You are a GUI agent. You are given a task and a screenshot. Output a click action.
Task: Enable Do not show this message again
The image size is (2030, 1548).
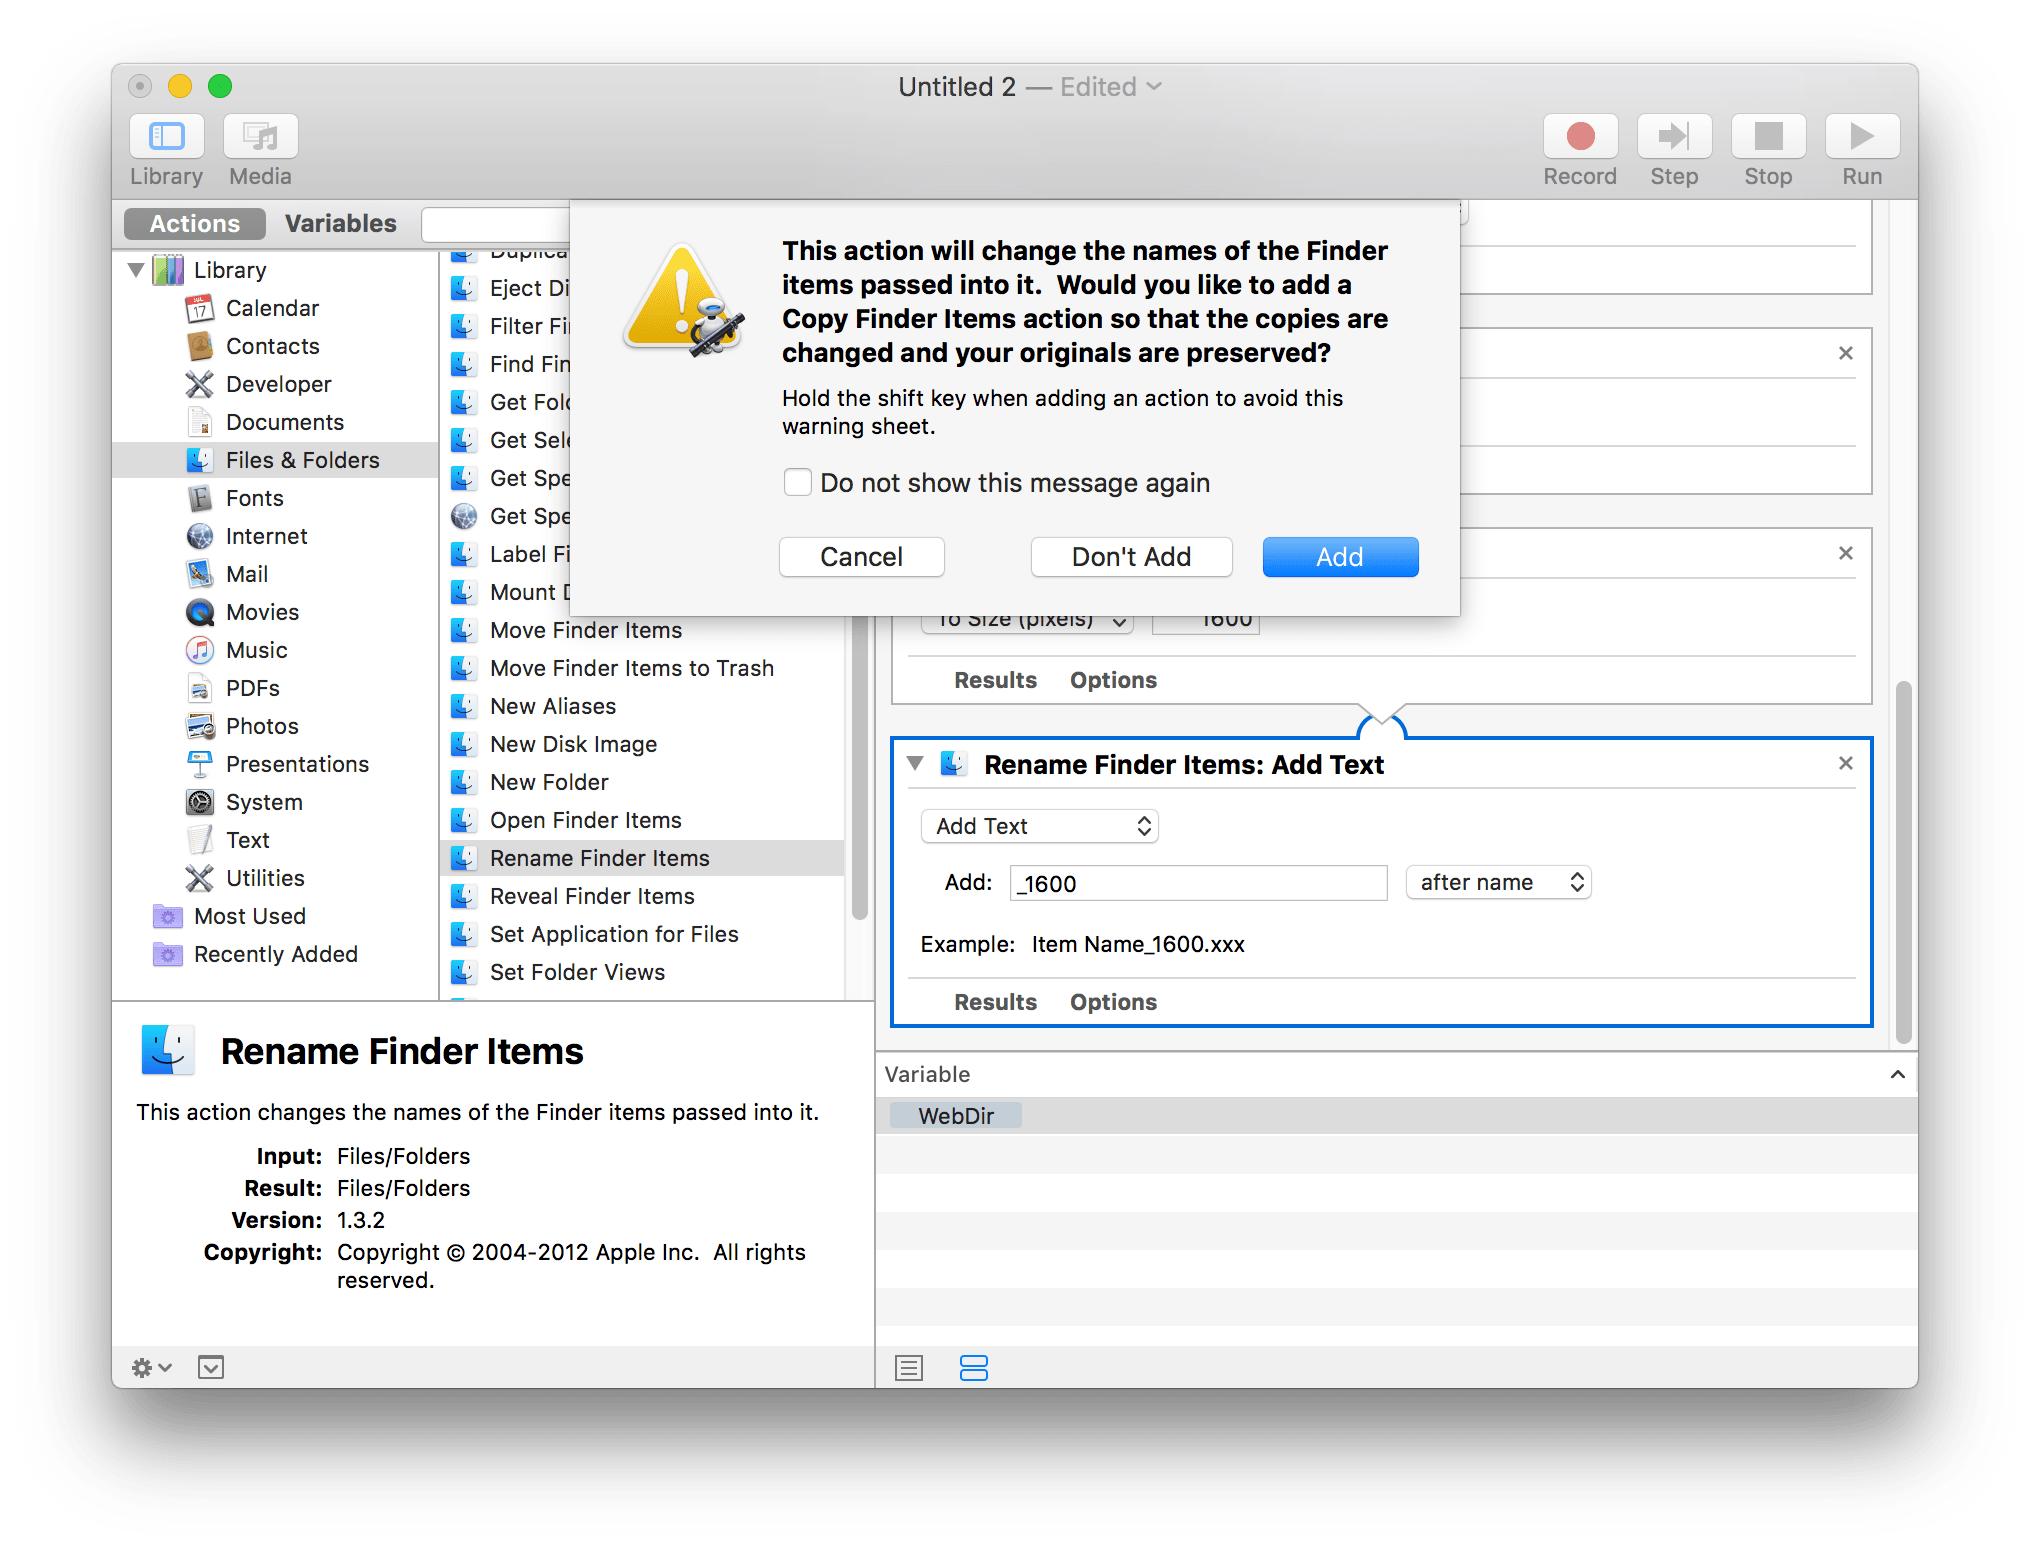pyautogui.click(x=797, y=482)
